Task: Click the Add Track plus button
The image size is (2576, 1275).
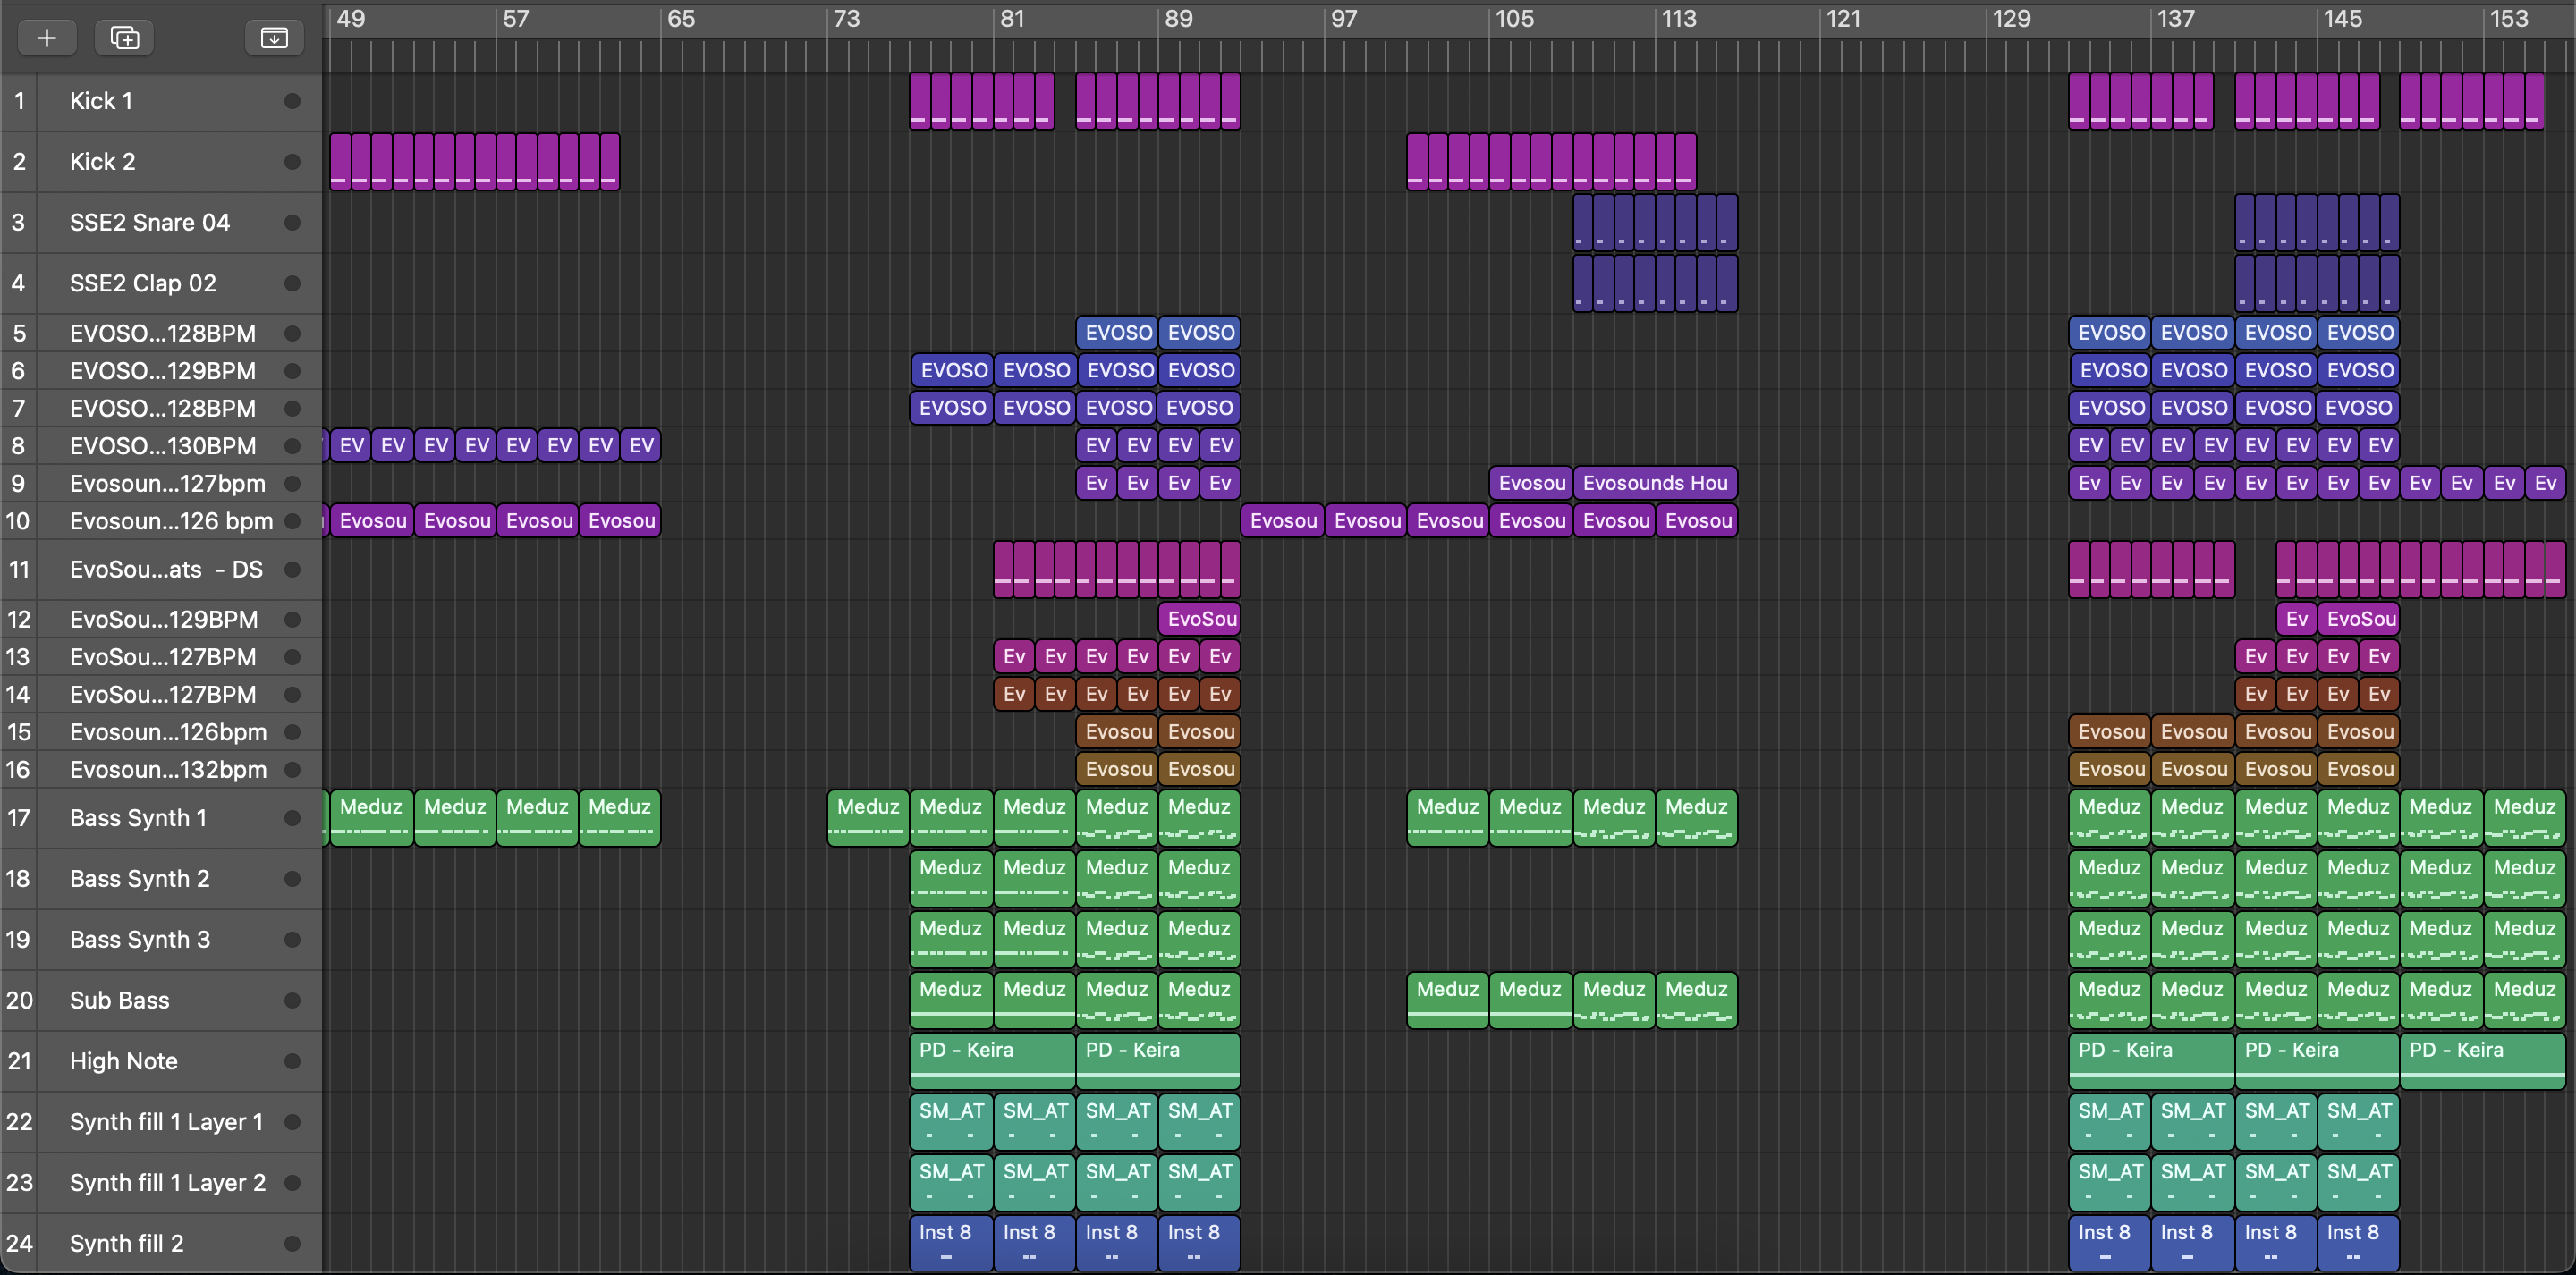Action: pos(46,38)
